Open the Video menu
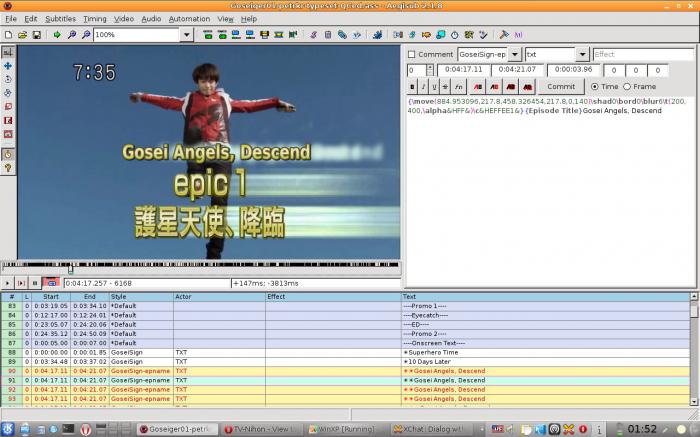The image size is (700, 437). (124, 19)
